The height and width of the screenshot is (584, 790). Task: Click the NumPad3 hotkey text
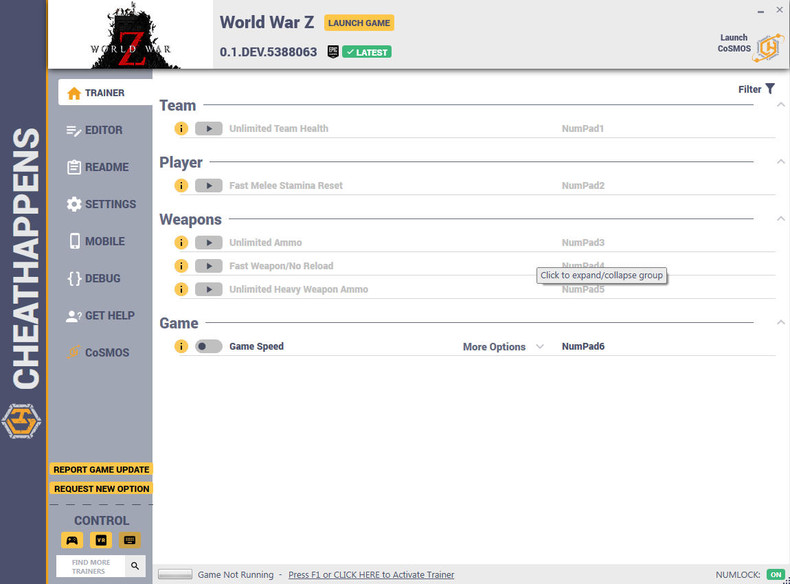click(x=583, y=242)
